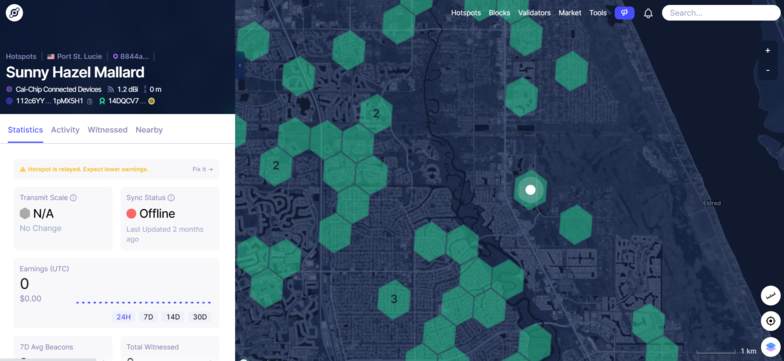This screenshot has height=361, width=784.
Task: Open the Validators menu item
Action: pyautogui.click(x=534, y=13)
